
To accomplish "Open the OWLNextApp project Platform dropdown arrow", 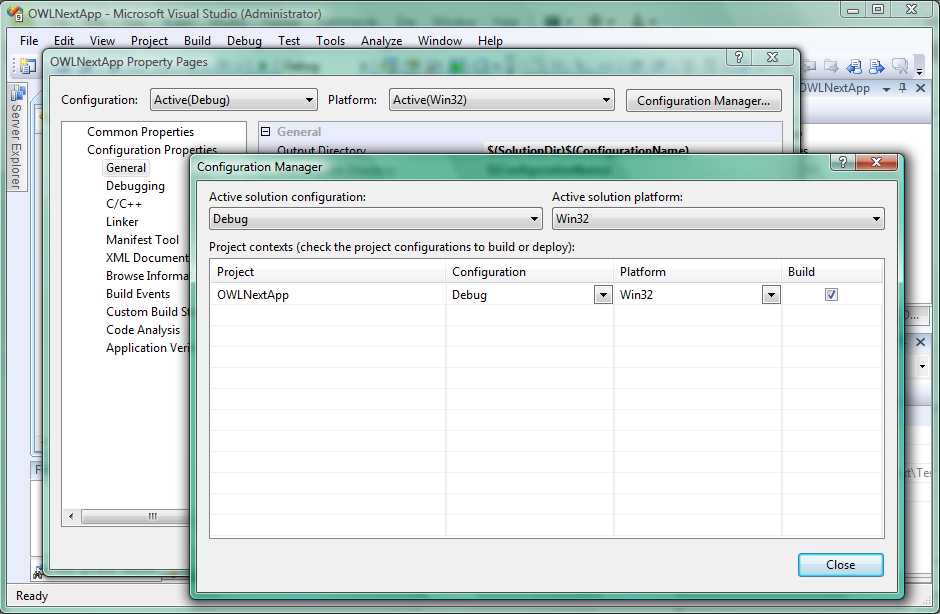I will click(x=771, y=294).
